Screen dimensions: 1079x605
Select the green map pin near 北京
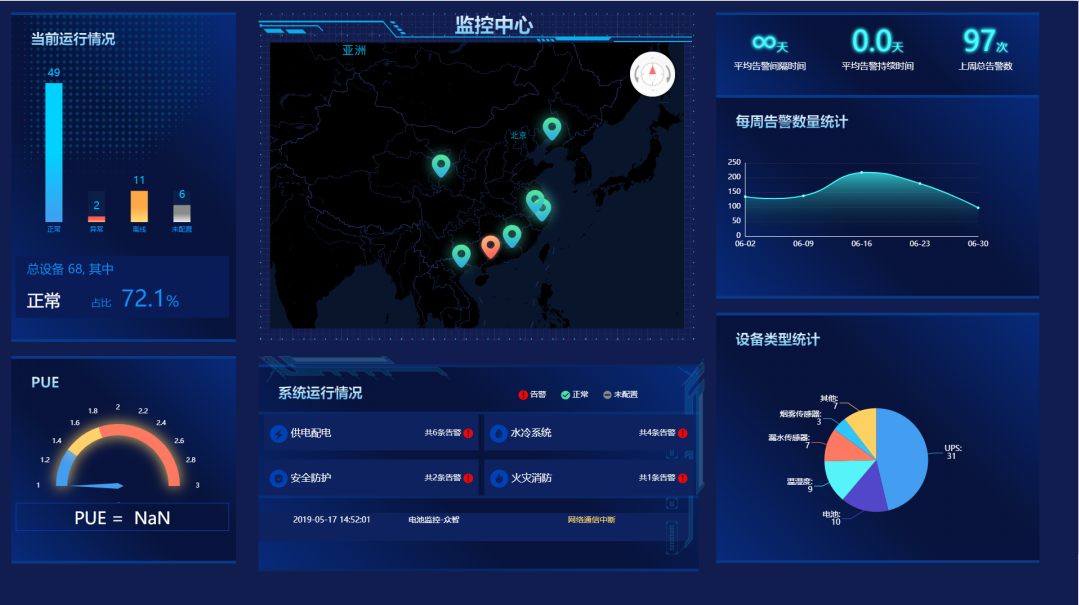552,128
